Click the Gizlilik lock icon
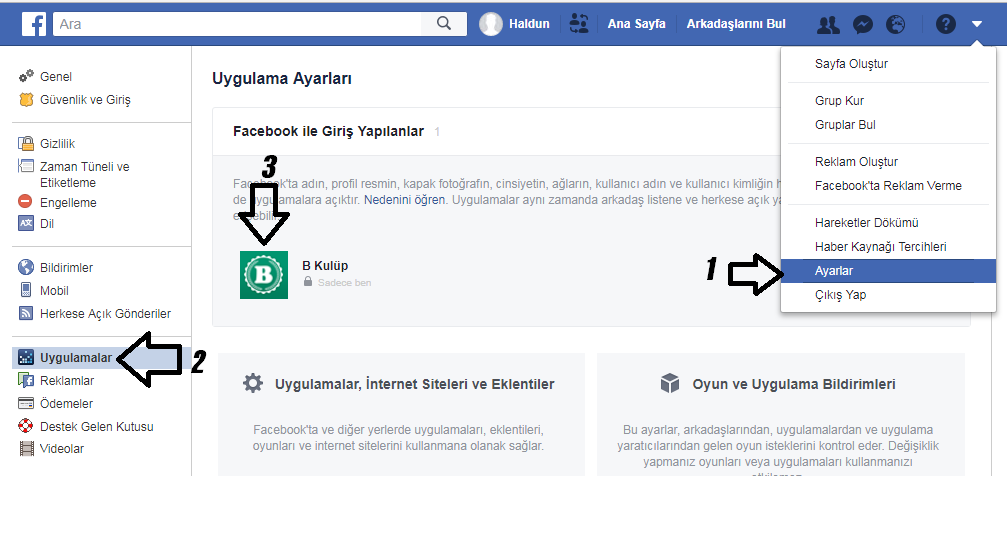 tap(26, 143)
